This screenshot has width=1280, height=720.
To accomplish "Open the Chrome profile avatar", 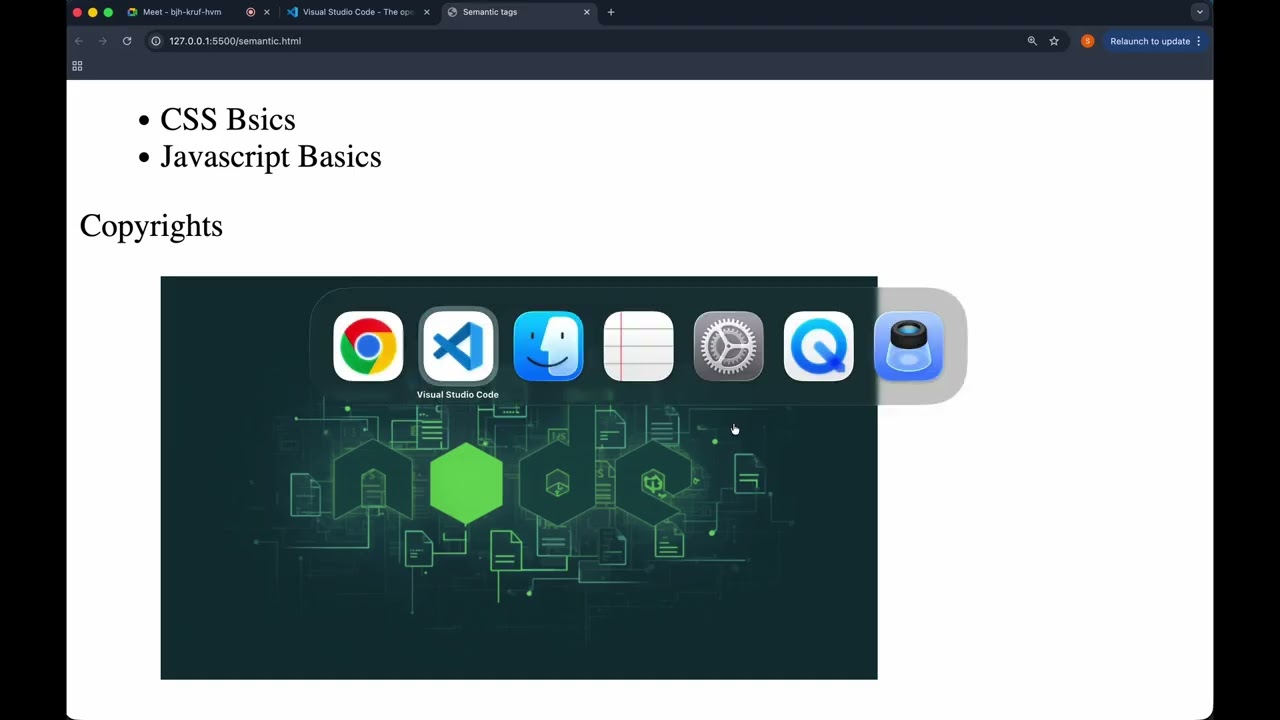I will point(1087,41).
